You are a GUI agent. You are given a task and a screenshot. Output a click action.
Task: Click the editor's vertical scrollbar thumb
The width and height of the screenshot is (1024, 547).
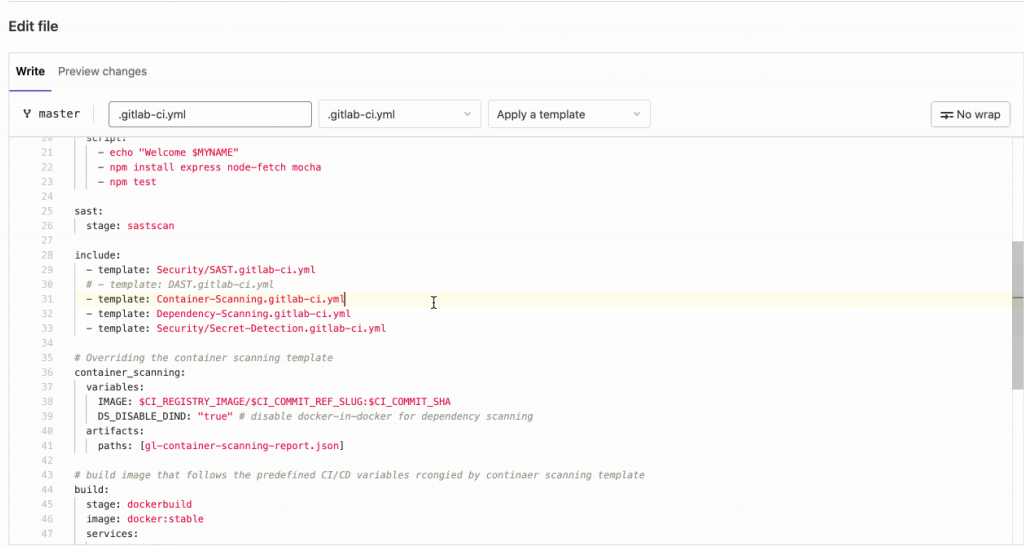pyautogui.click(x=1017, y=314)
